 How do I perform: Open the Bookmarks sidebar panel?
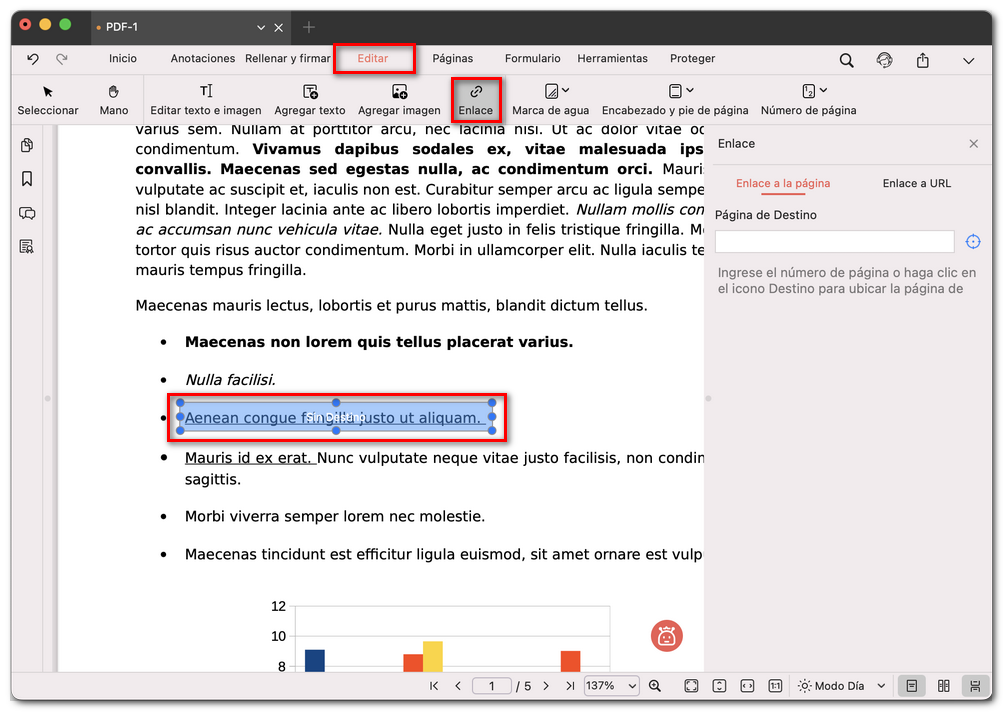pos(27,178)
